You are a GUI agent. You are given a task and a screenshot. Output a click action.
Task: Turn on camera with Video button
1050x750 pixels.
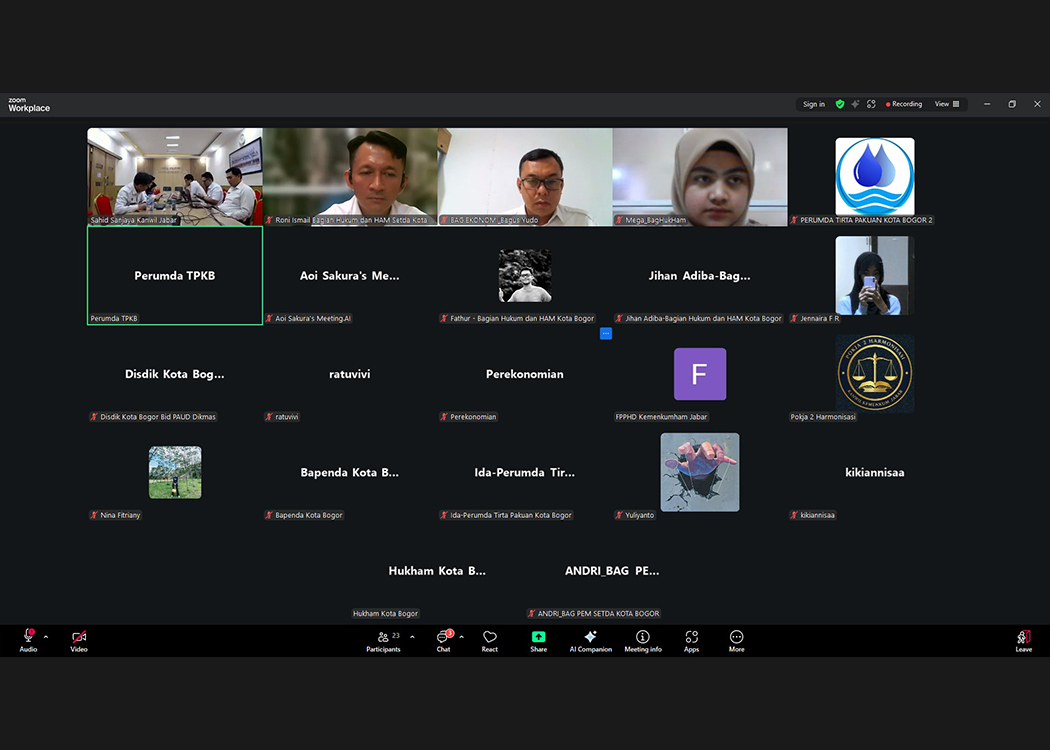(x=79, y=640)
